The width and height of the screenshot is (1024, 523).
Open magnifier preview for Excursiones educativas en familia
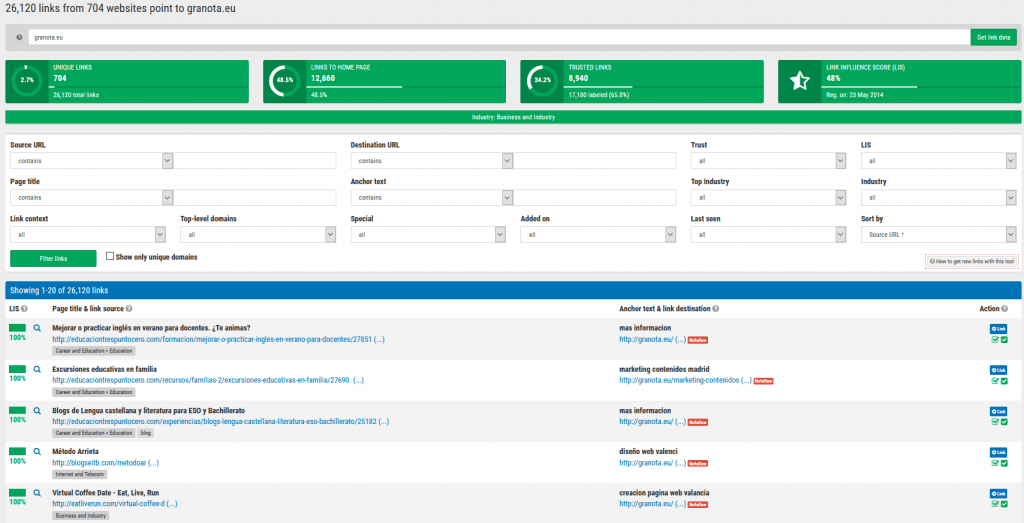click(x=37, y=369)
